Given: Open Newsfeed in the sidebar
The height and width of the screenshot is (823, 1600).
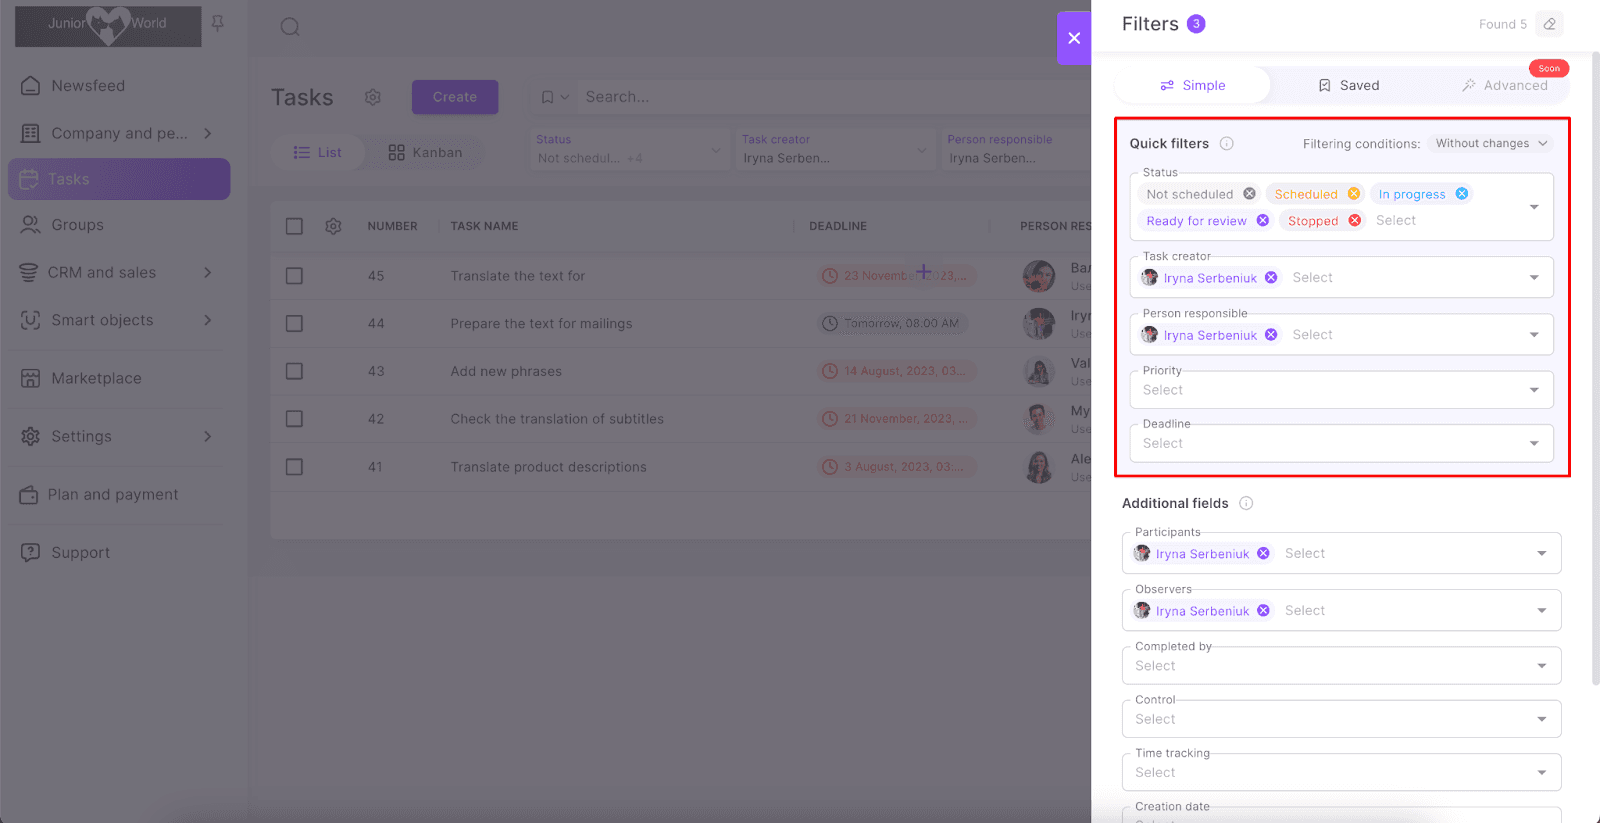Looking at the screenshot, I should 88,86.
